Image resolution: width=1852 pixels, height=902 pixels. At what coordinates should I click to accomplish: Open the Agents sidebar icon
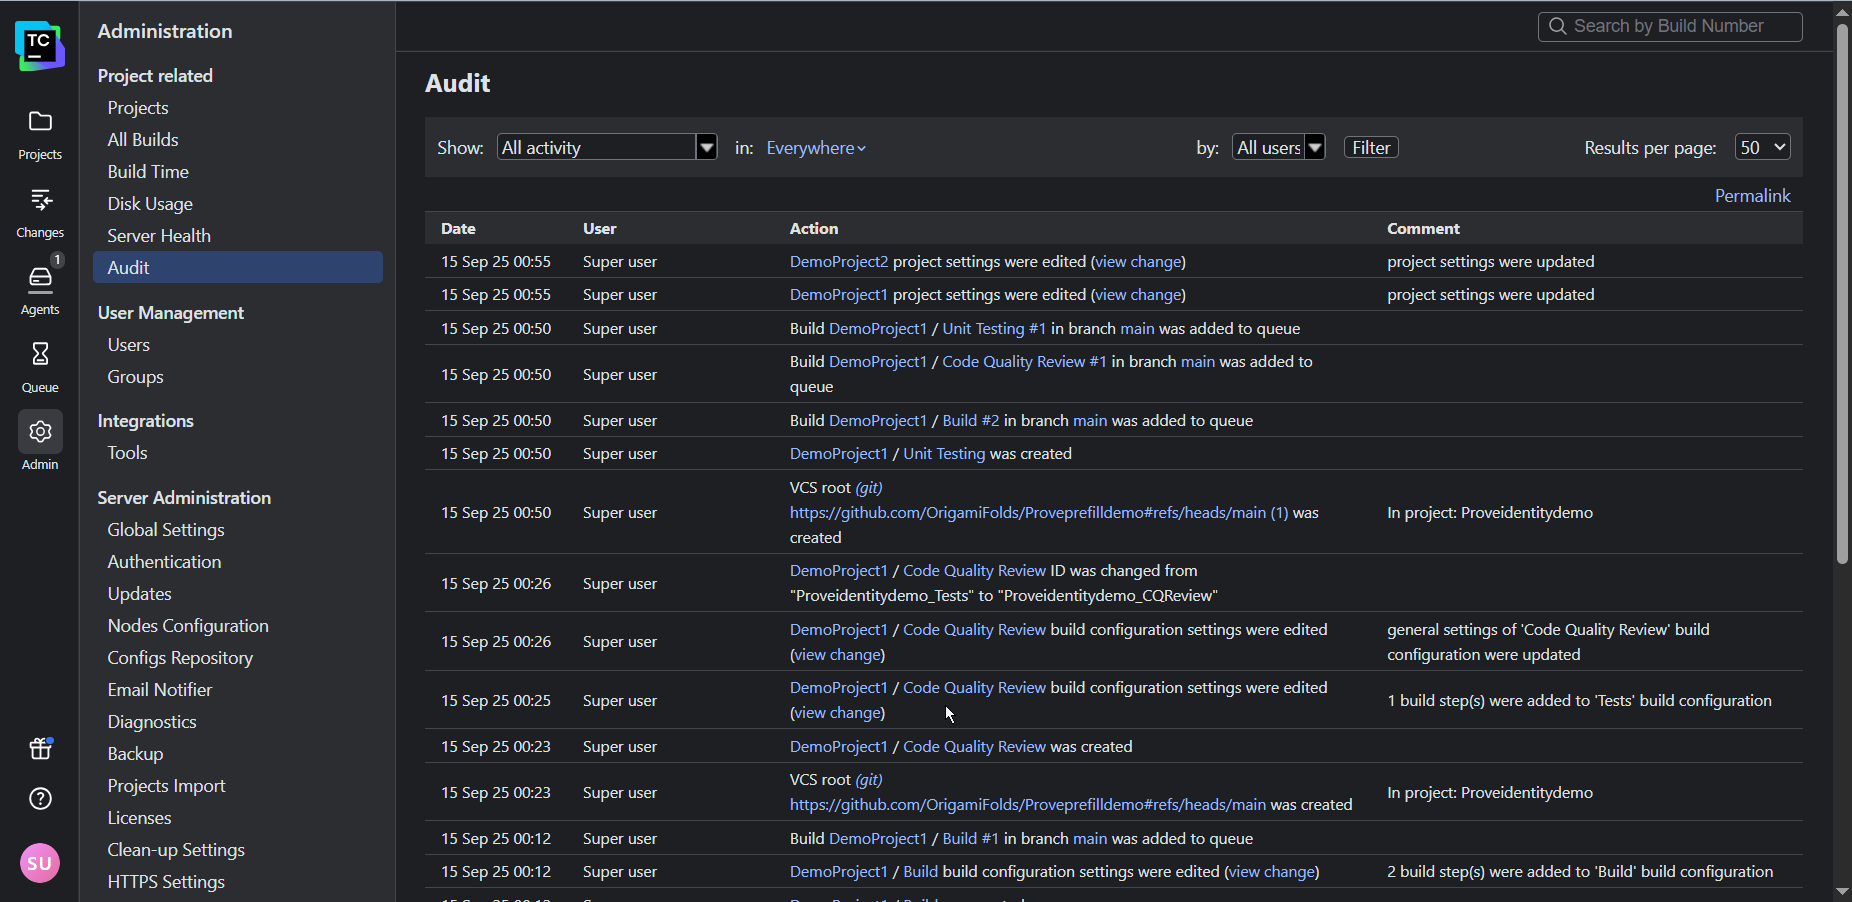click(x=40, y=278)
